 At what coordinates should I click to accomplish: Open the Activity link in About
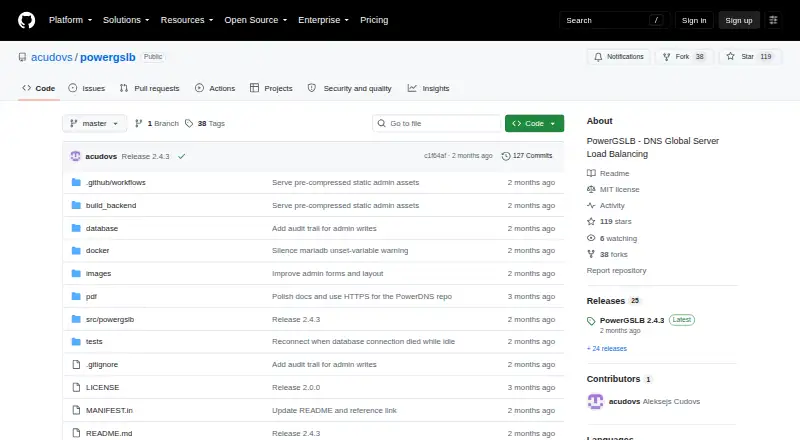coord(606,206)
